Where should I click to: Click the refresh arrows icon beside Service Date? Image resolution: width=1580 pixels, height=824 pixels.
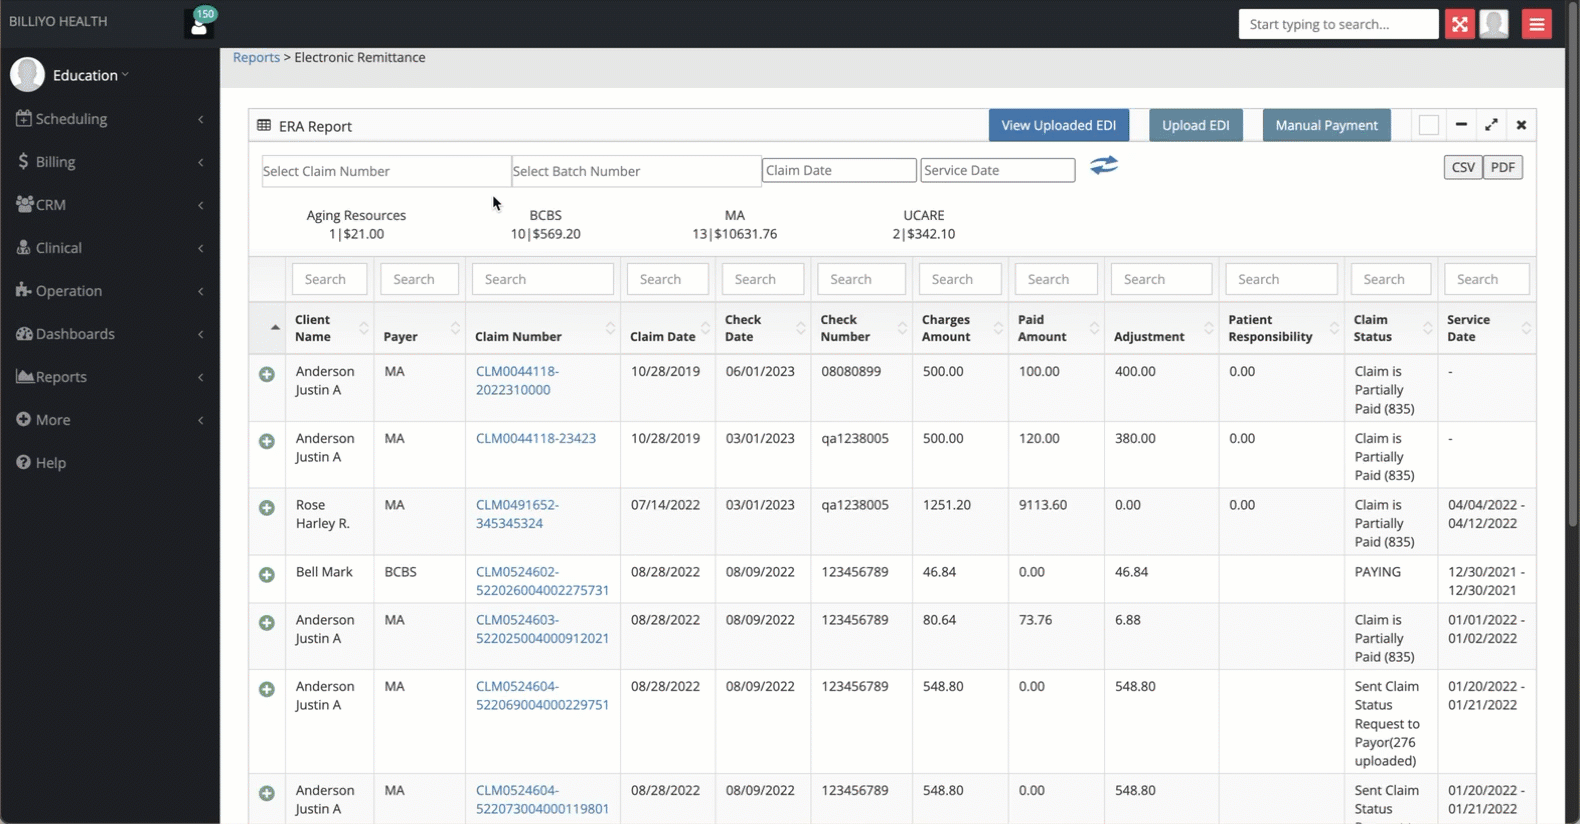tap(1104, 165)
